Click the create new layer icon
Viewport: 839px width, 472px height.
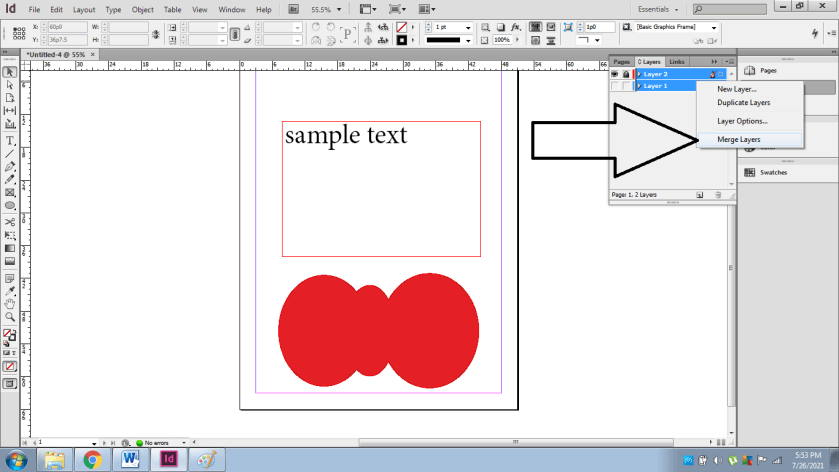coord(700,194)
